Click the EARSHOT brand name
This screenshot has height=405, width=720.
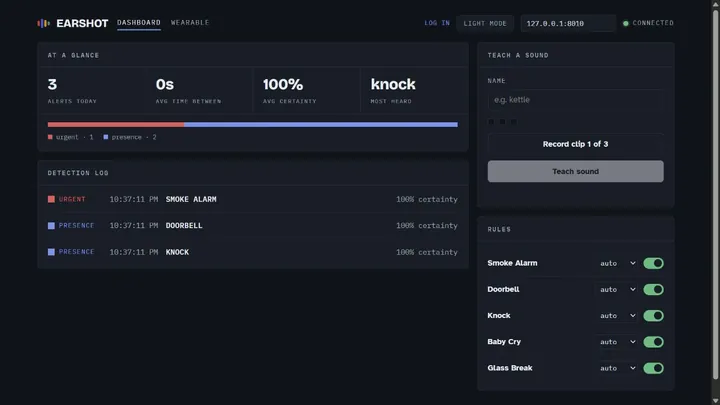pos(82,23)
